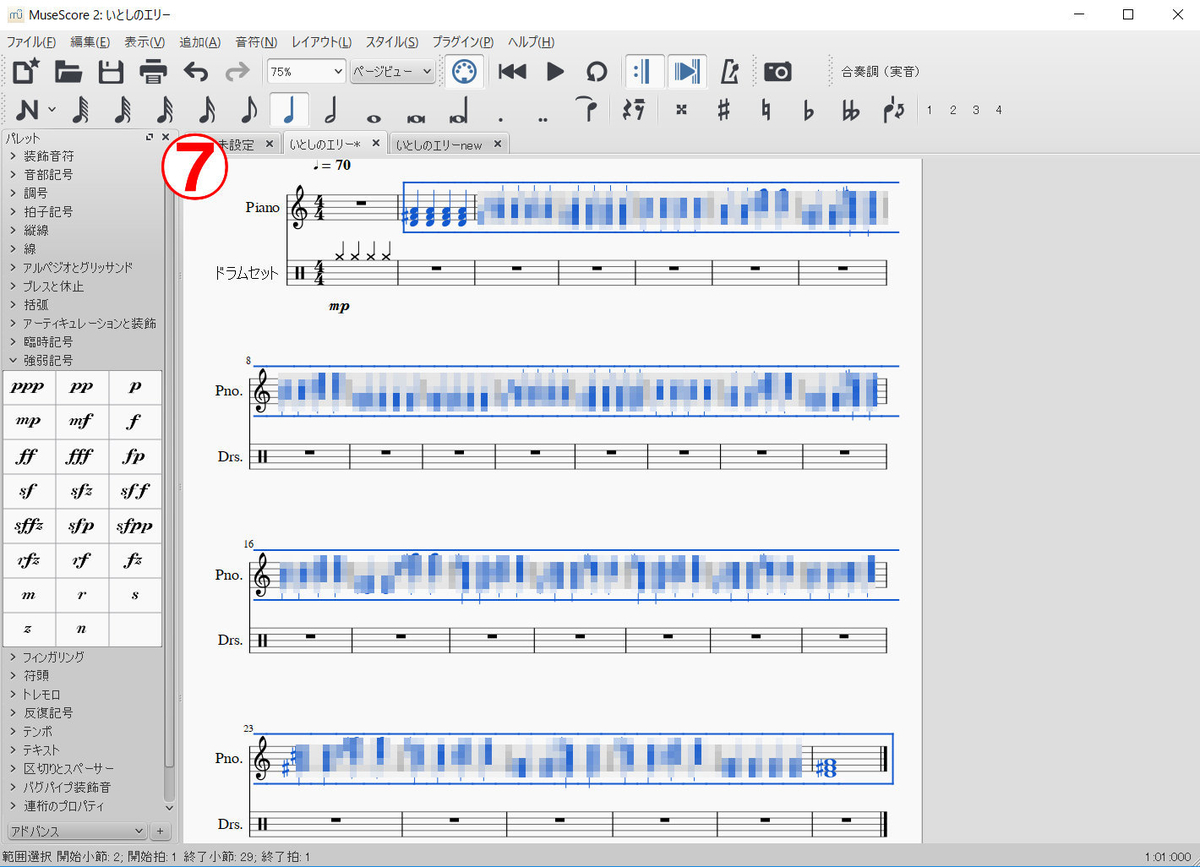Print the score

(x=153, y=71)
